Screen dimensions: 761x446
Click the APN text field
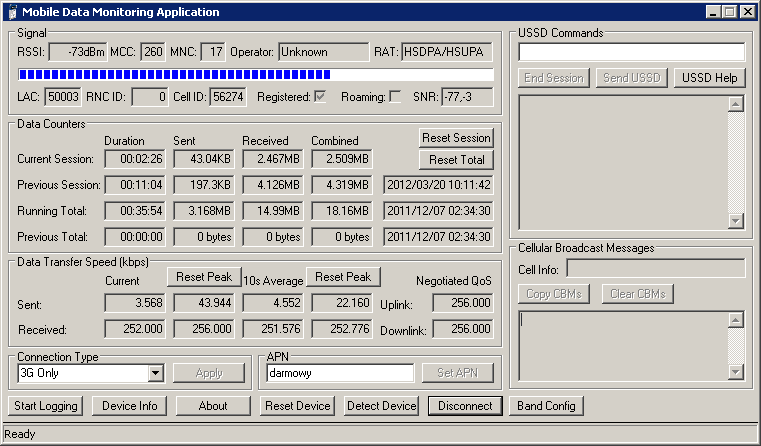coord(340,373)
